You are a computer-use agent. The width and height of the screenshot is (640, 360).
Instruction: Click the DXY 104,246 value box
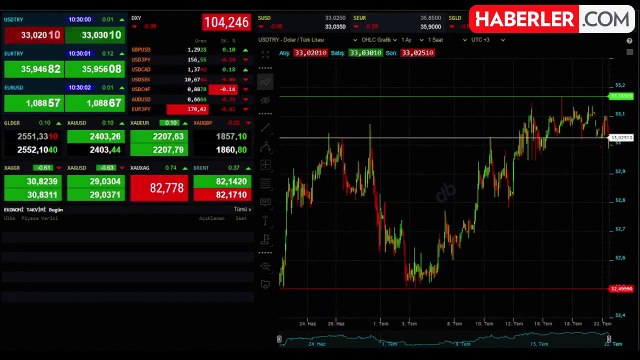point(226,22)
